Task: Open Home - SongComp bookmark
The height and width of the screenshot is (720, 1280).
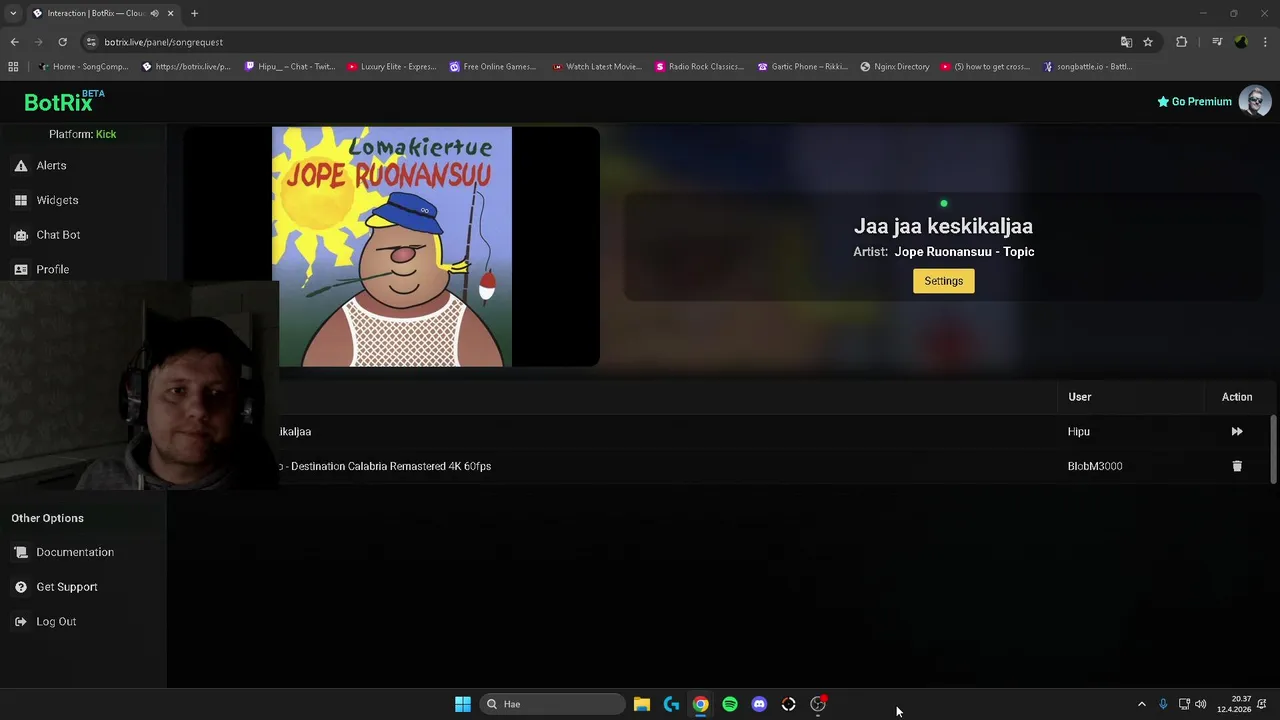Action: [x=84, y=67]
